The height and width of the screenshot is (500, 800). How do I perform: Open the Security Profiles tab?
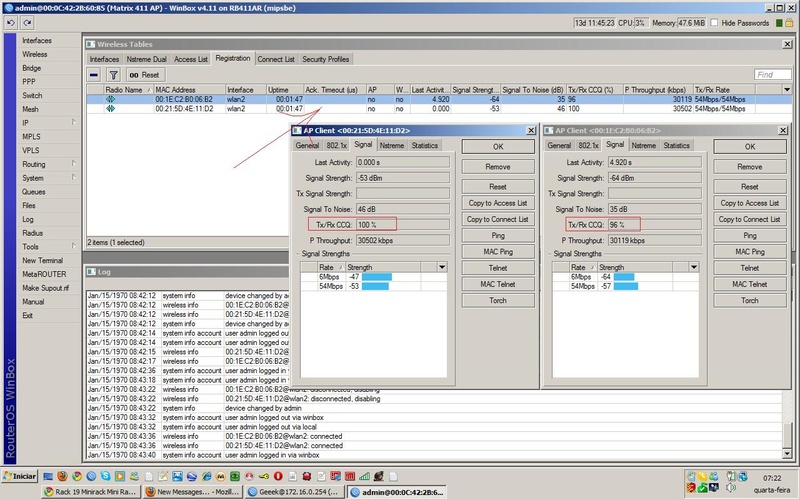tap(326, 59)
